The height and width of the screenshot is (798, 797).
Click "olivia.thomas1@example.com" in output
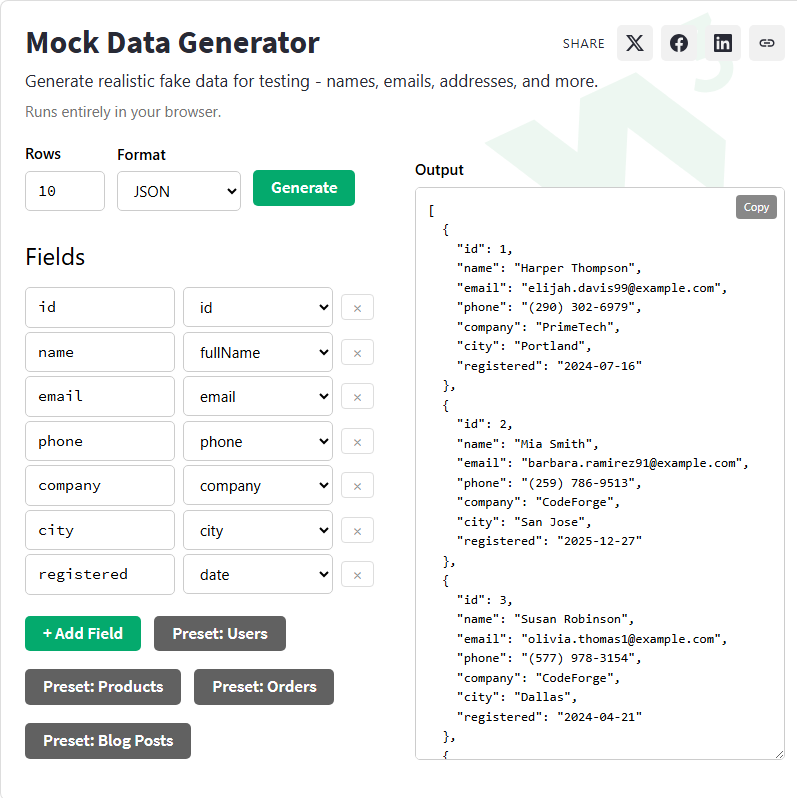click(x=621, y=639)
